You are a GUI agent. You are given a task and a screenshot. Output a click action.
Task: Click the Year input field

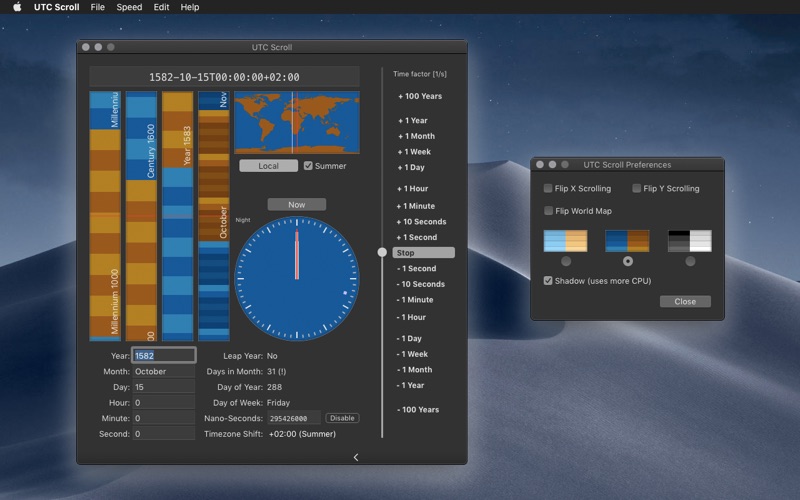click(x=164, y=355)
